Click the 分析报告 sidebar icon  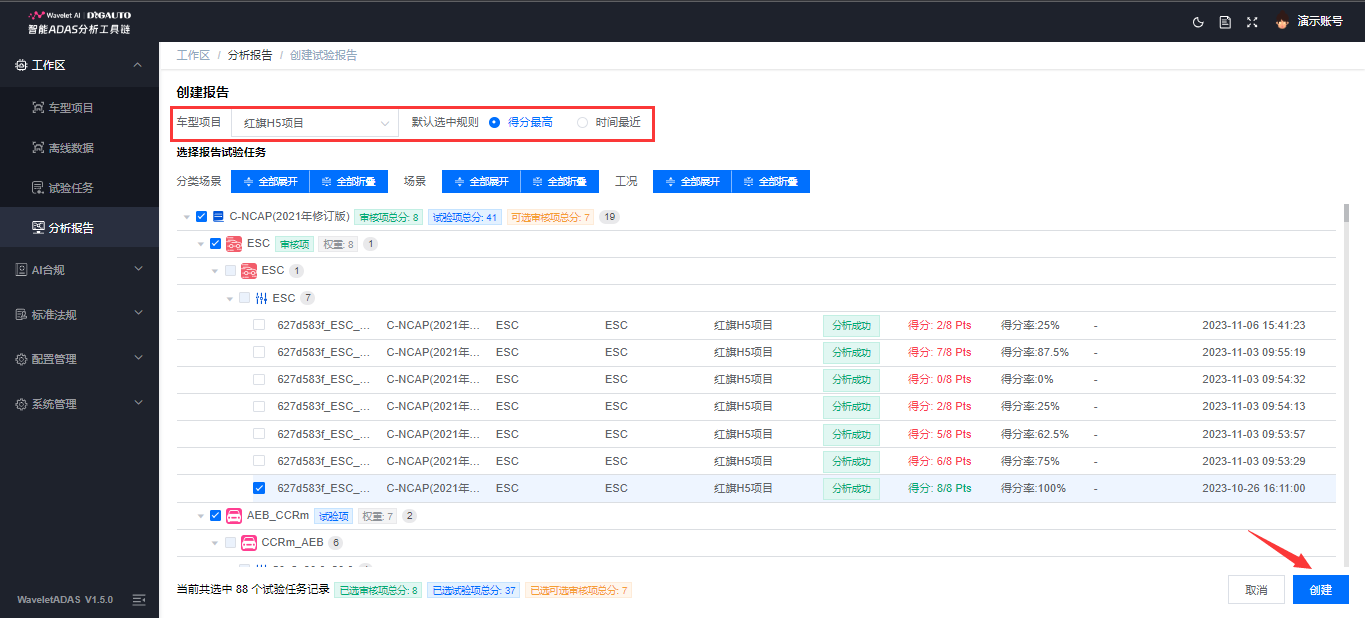coord(38,227)
